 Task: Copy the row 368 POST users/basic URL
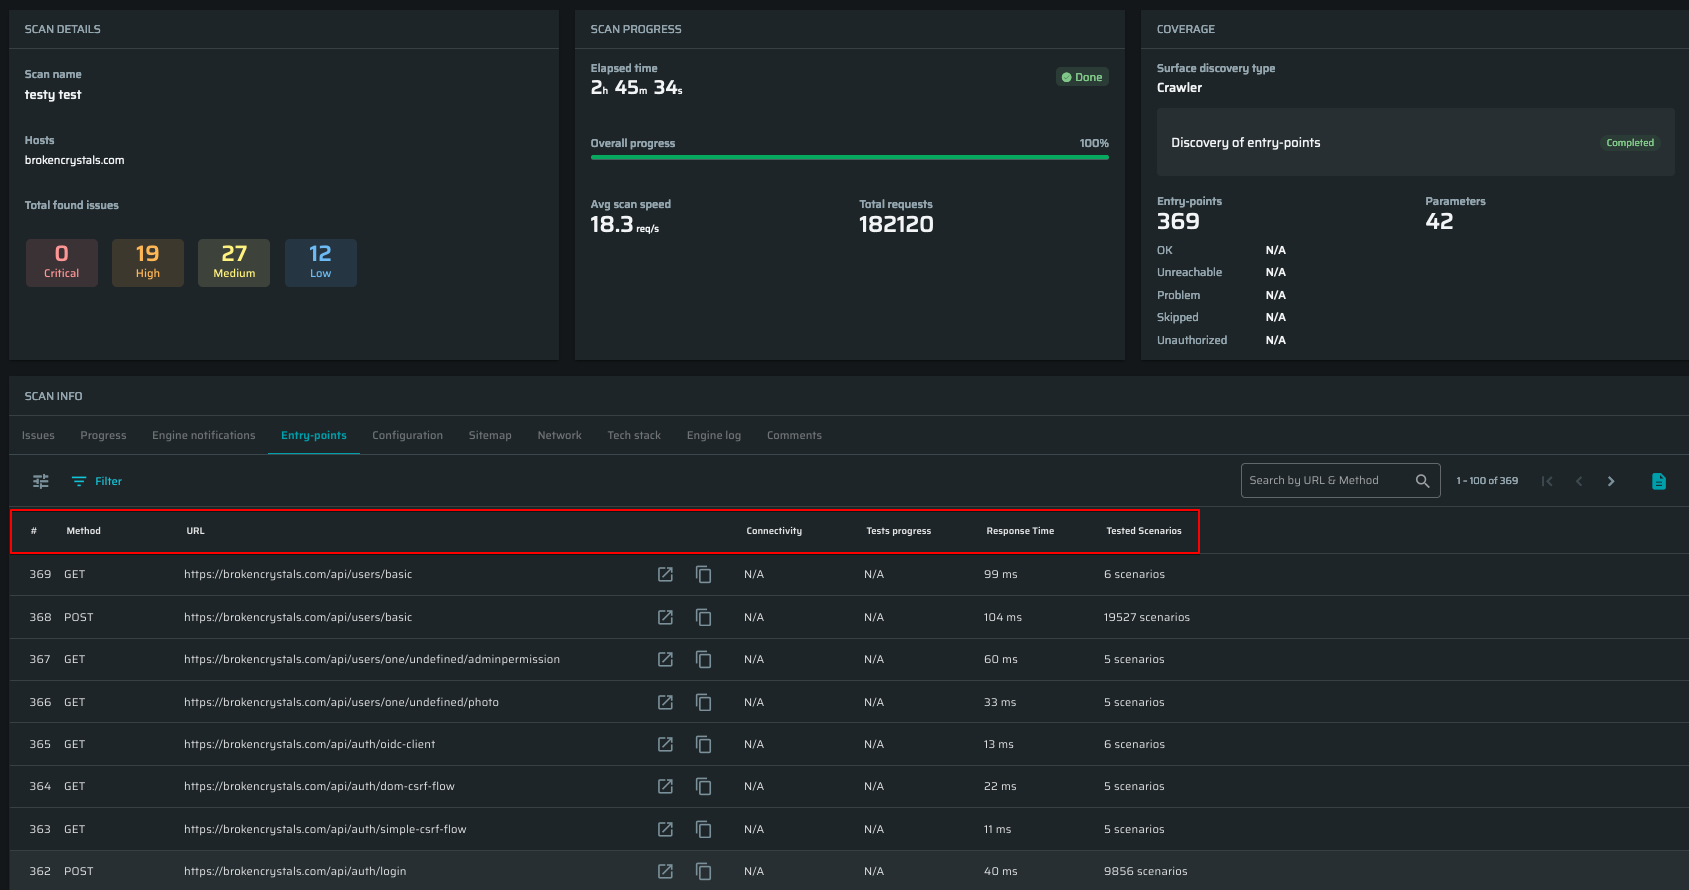[x=703, y=617]
